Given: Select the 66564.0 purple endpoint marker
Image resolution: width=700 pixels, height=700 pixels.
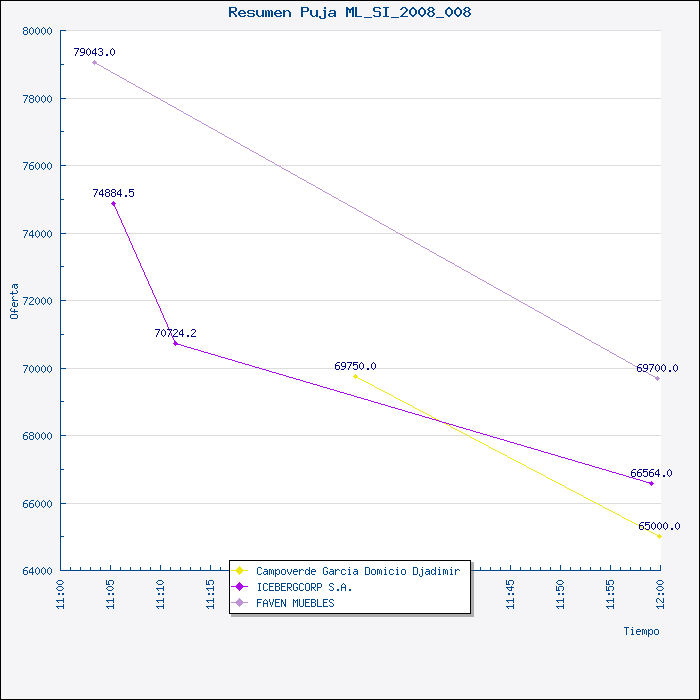Looking at the screenshot, I should coord(651,483).
